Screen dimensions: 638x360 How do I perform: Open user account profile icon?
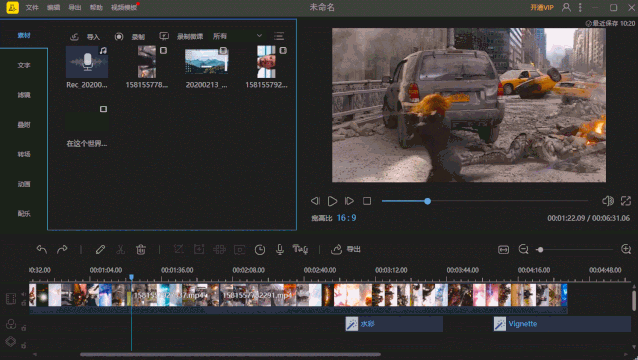566,7
